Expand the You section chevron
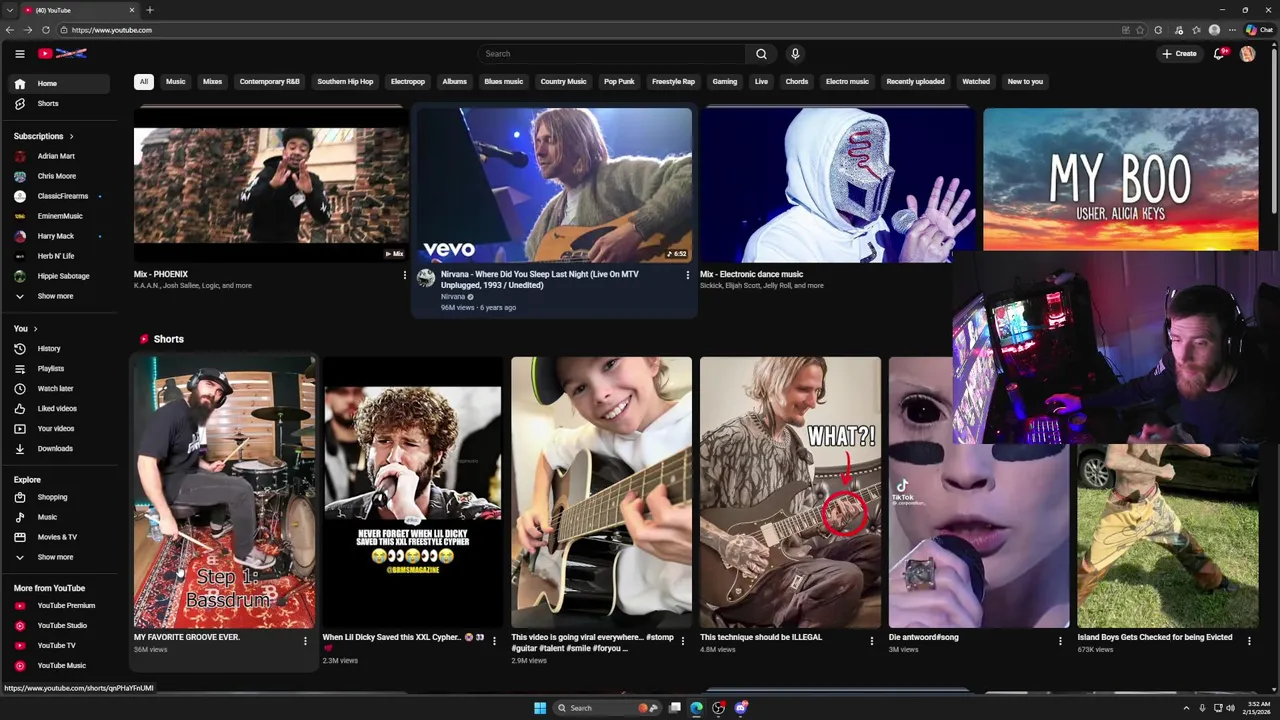 (x=35, y=329)
